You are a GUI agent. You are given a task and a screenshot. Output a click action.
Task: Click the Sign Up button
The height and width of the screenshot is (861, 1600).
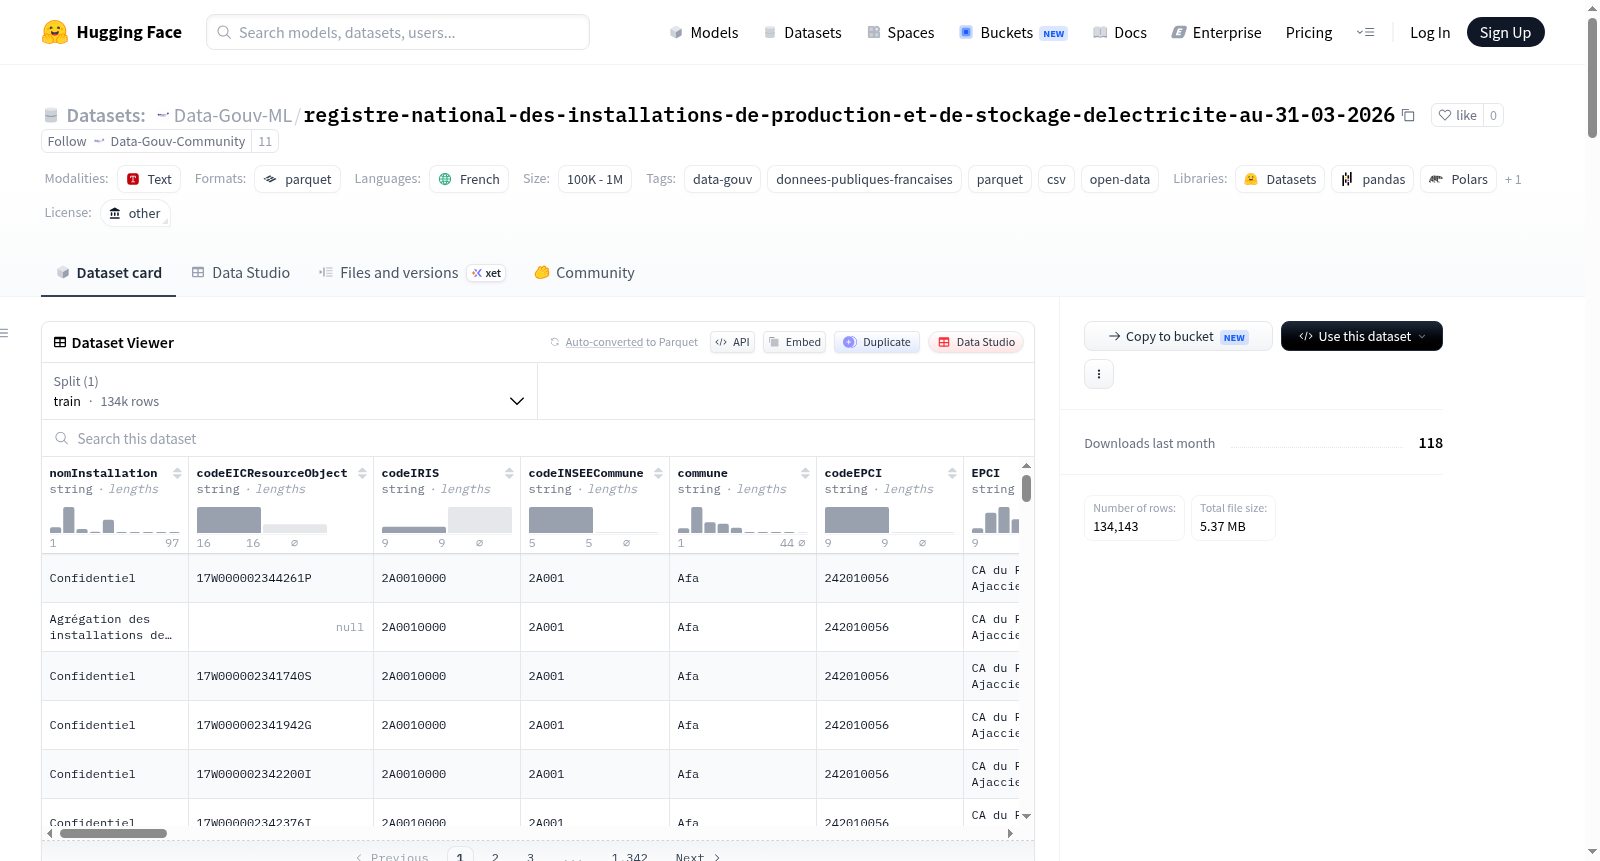1505,32
